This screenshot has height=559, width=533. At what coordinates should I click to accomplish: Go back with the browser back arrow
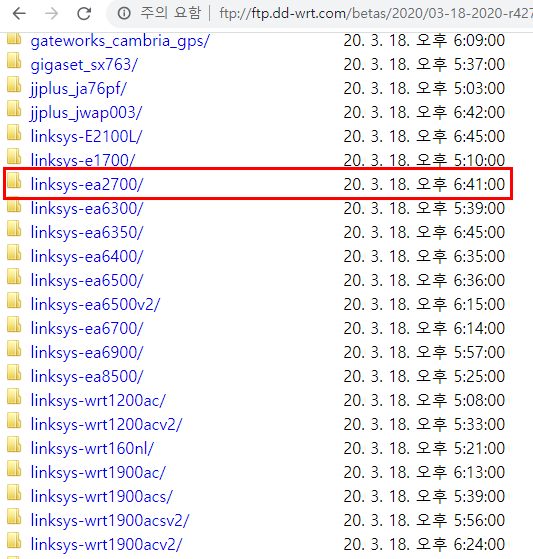tap(19, 14)
